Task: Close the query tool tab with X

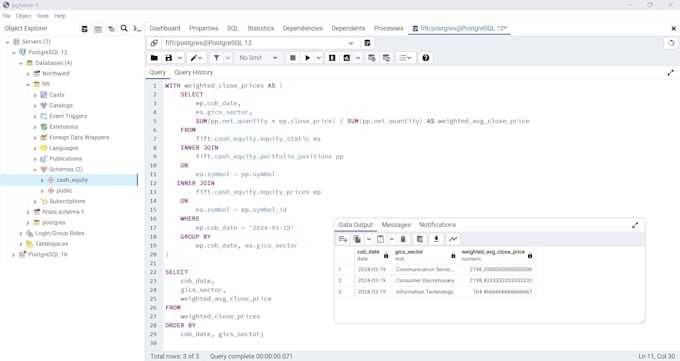Action: pyautogui.click(x=673, y=29)
